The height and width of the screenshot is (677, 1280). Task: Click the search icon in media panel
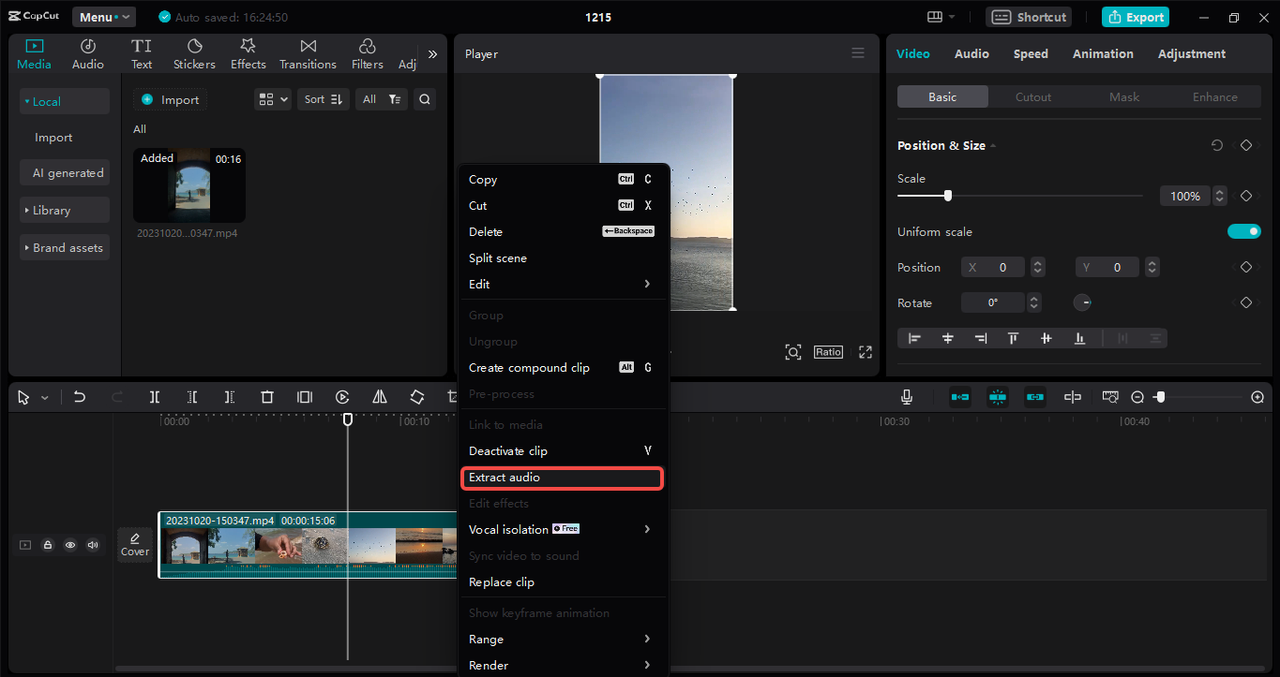pyautogui.click(x=425, y=99)
